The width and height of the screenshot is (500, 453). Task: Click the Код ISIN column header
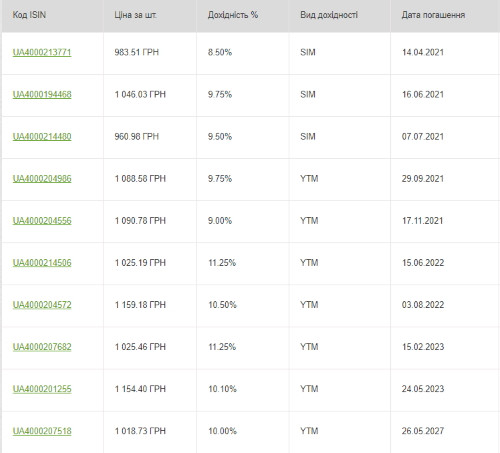coord(53,15)
